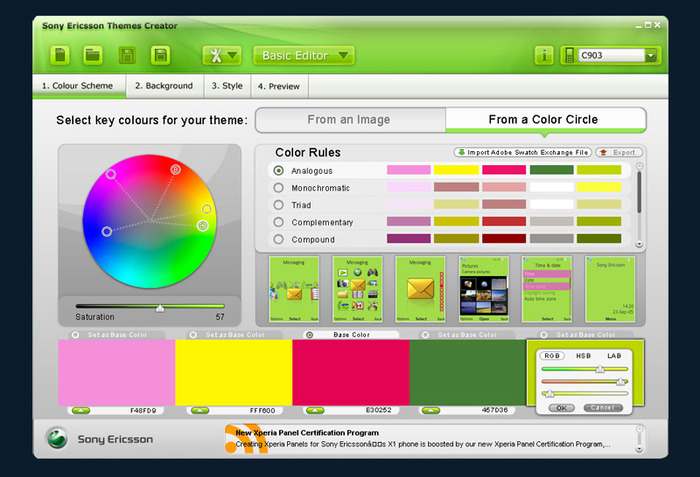Expand the color editor under F48FD9
The width and height of the screenshot is (700, 477).
[x=81, y=410]
